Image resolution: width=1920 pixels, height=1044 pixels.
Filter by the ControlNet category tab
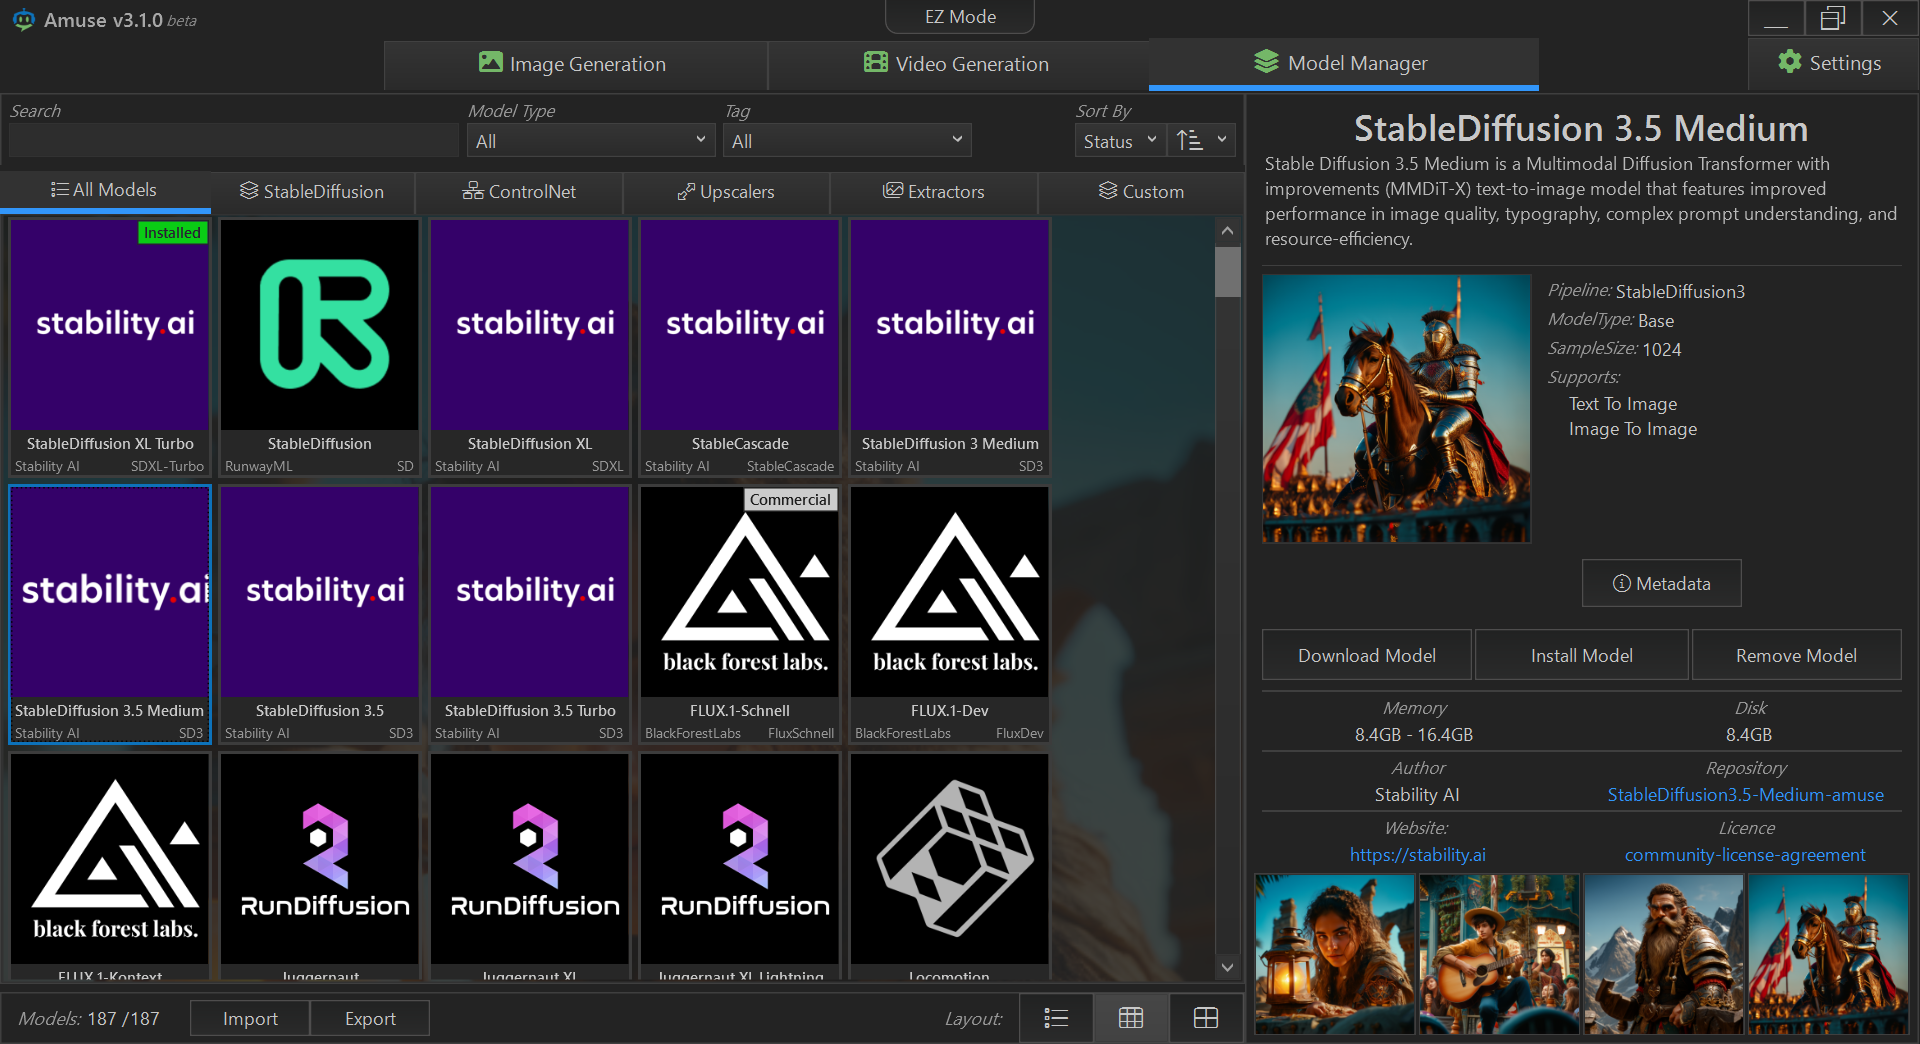[x=519, y=191]
